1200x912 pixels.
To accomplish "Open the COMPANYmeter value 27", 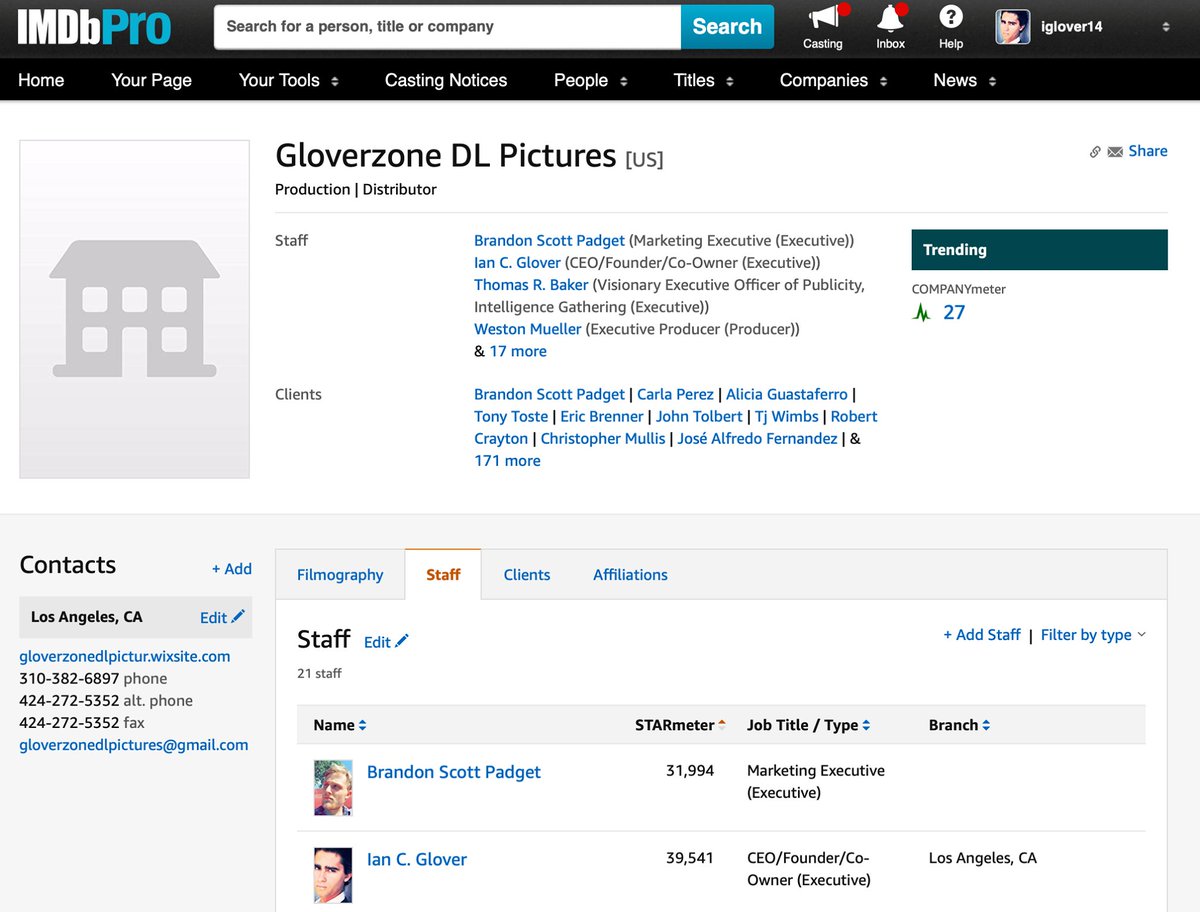I will (x=954, y=313).
